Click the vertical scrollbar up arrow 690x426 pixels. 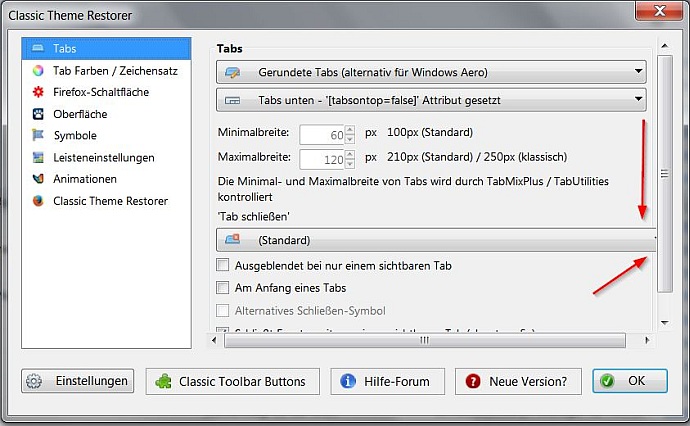click(x=664, y=46)
